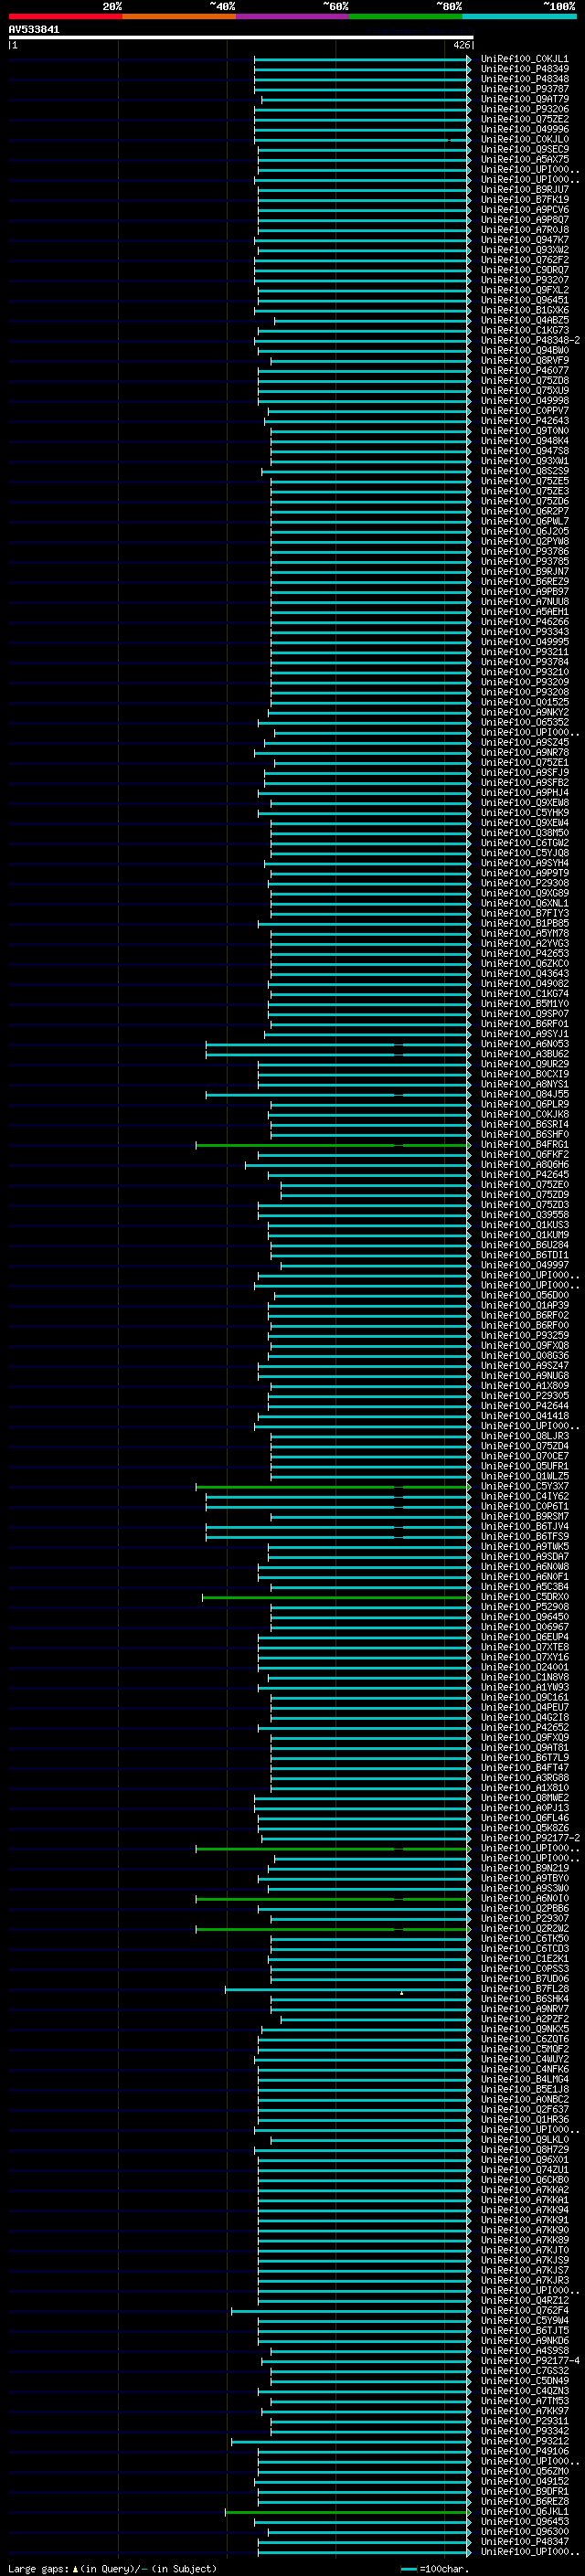Select UniRef100_Q947K7 label
This screenshot has width=585, height=2576.
(524, 240)
